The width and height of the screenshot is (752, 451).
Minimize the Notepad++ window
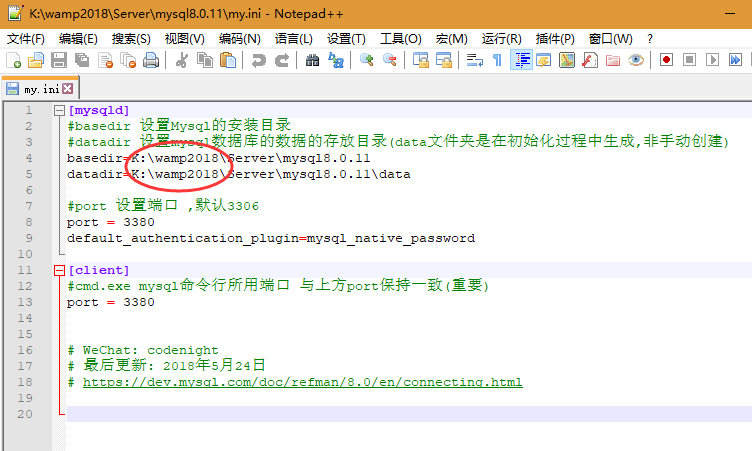point(730,13)
